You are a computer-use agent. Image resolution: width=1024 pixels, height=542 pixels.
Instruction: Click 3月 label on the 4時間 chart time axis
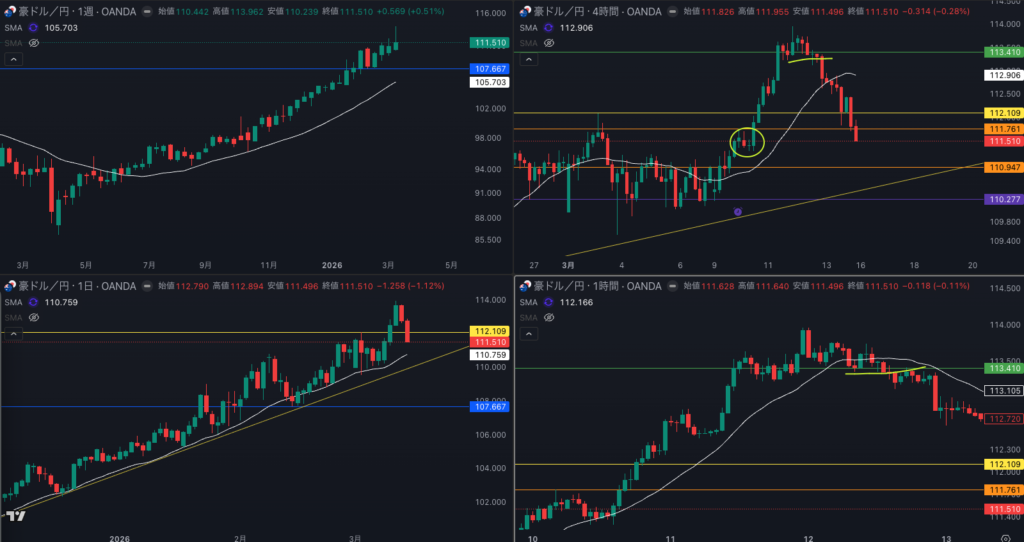[568, 265]
